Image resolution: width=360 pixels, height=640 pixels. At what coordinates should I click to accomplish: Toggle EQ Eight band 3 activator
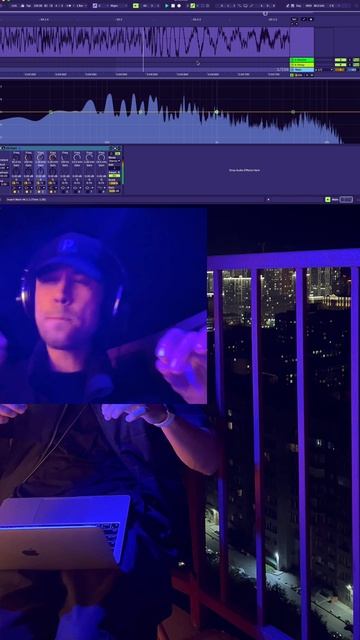tap(38, 192)
